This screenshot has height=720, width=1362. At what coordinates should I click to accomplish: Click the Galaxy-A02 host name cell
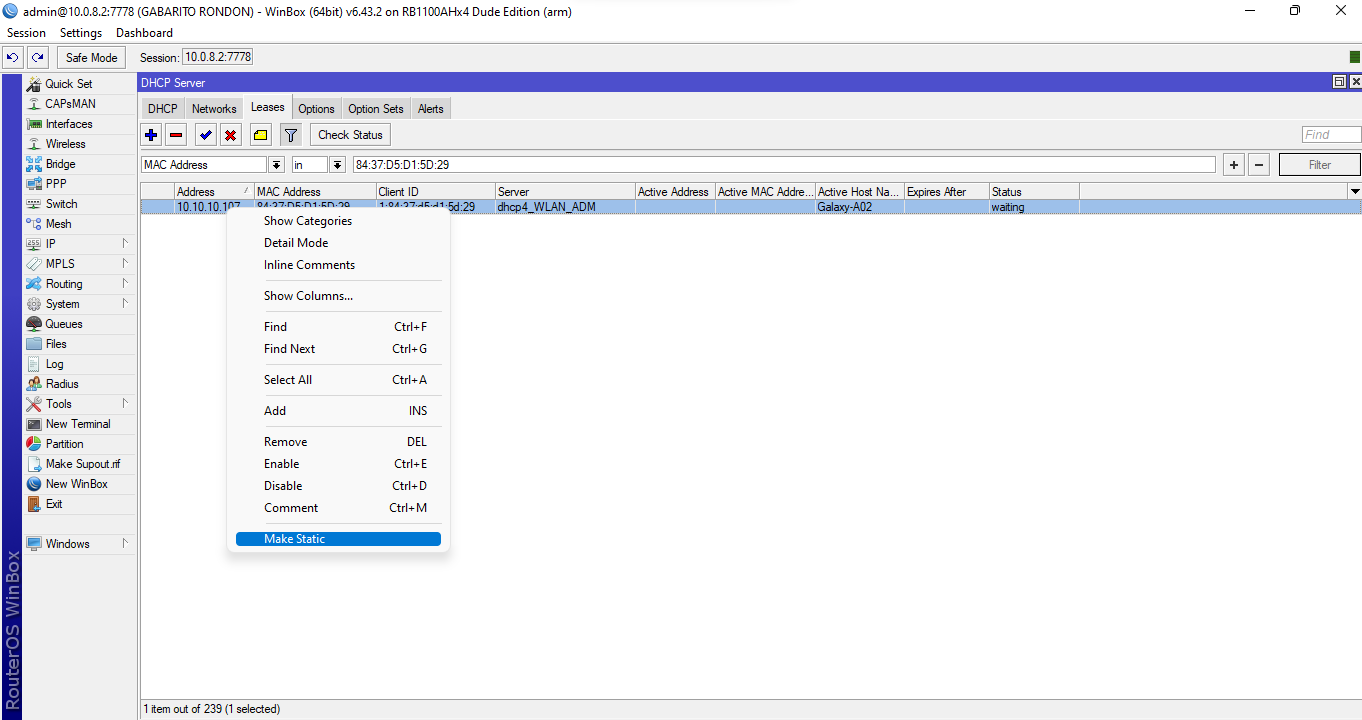859,207
